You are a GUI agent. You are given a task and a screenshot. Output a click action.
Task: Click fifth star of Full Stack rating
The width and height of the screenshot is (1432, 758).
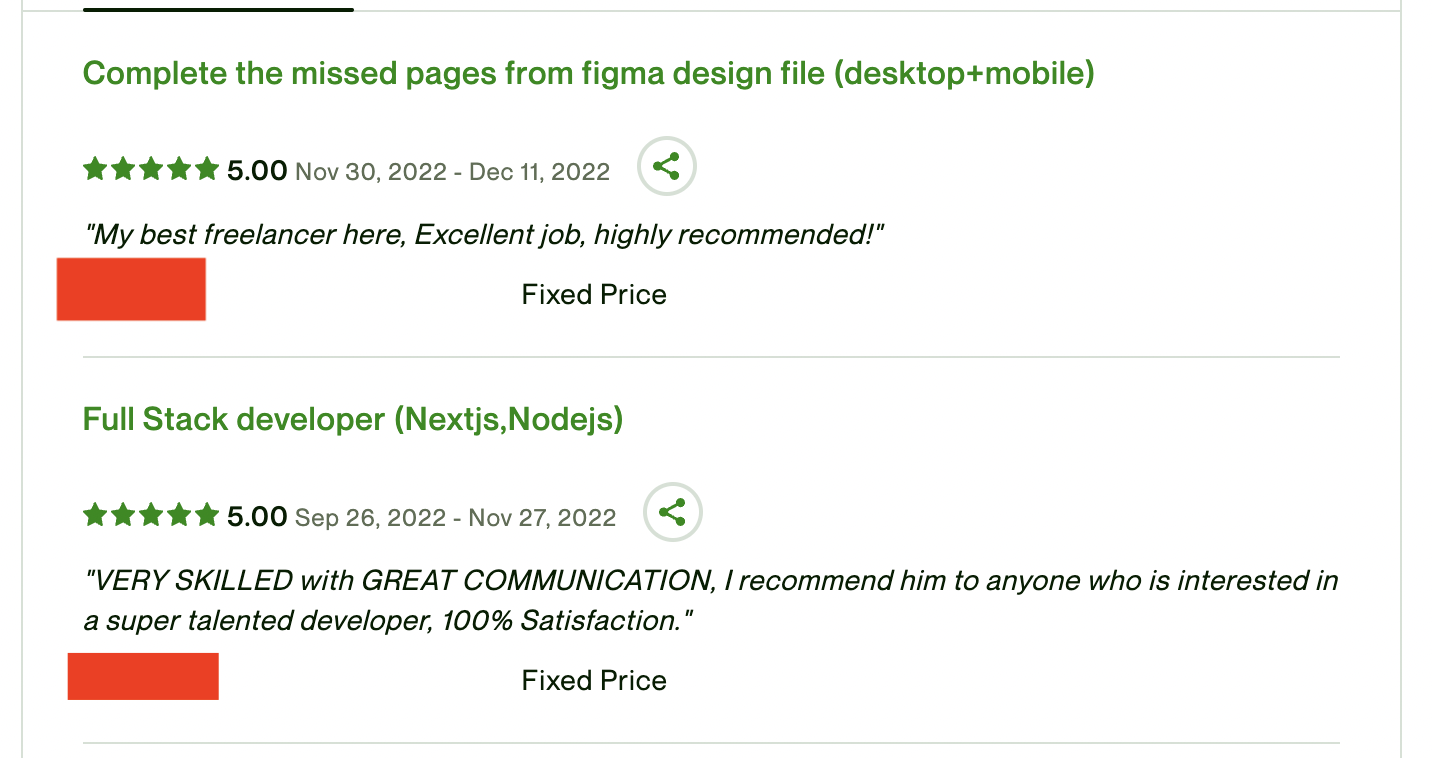tap(207, 515)
